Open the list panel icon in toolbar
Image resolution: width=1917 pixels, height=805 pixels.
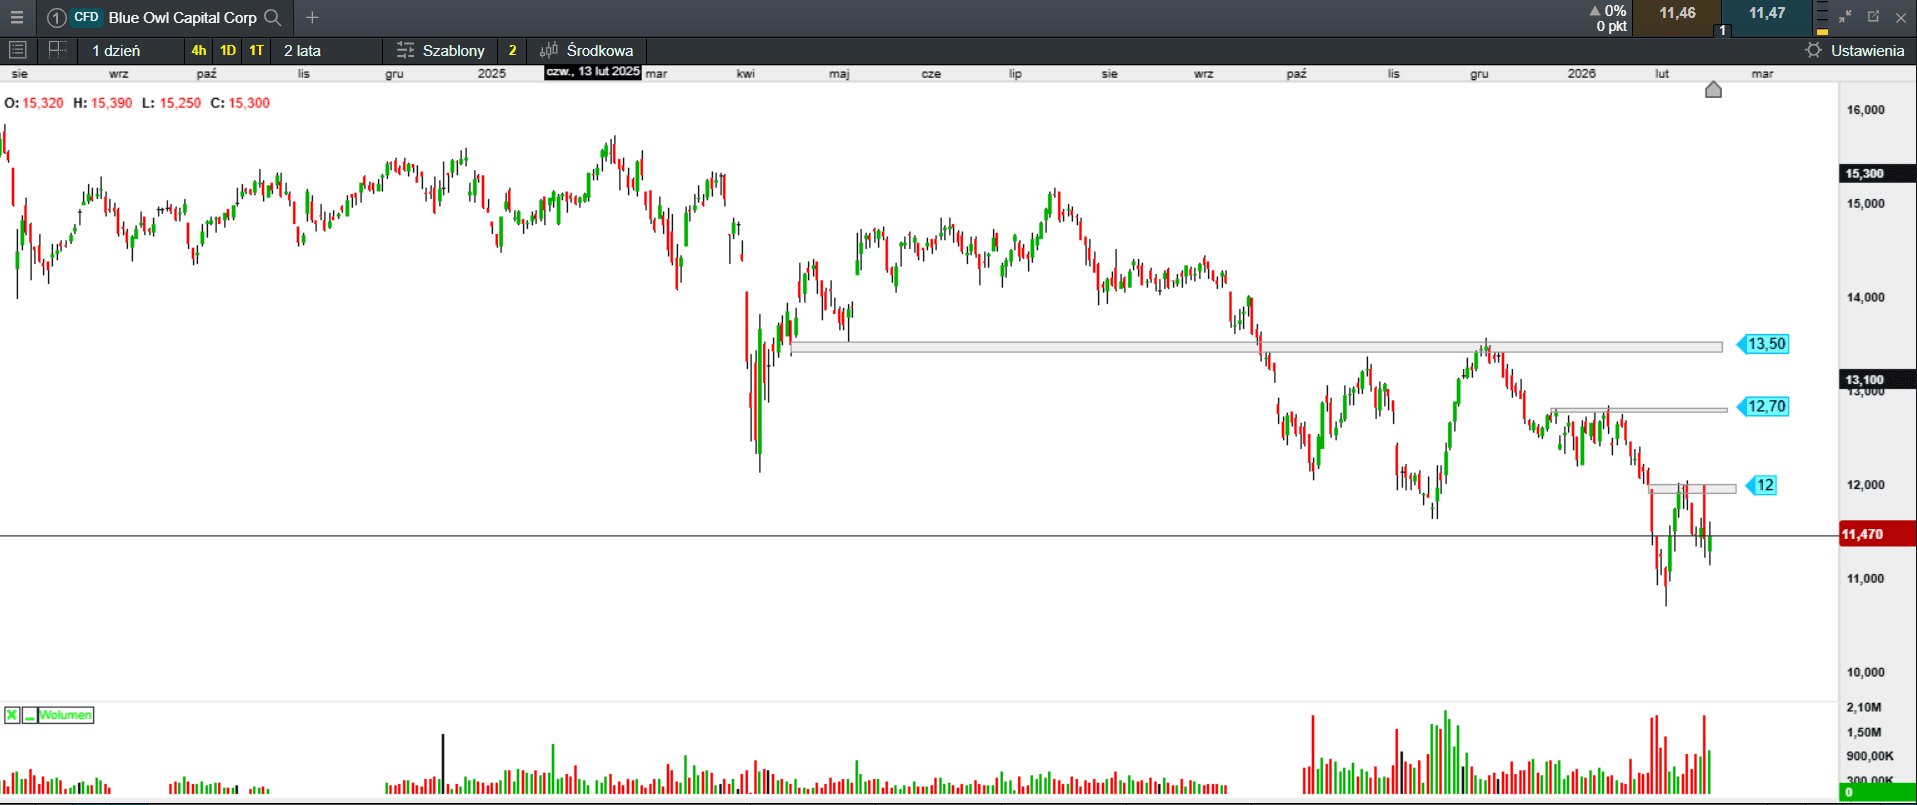pos(17,50)
